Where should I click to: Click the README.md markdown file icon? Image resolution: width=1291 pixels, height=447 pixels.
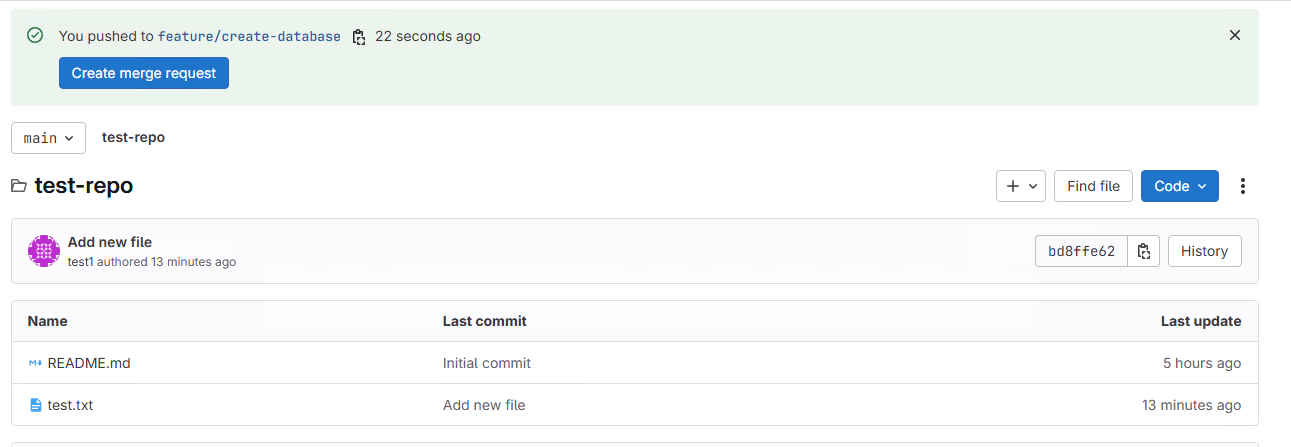click(x=35, y=363)
